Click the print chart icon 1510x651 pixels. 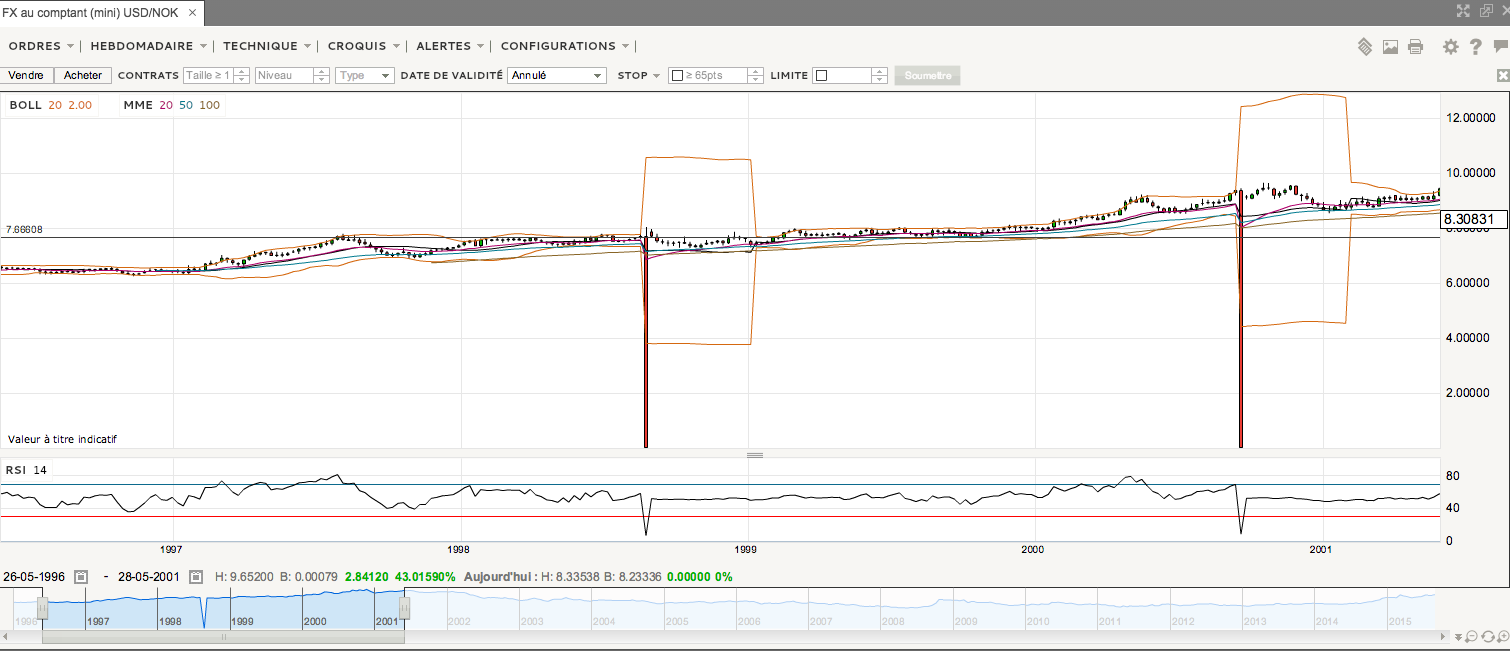click(x=1415, y=46)
